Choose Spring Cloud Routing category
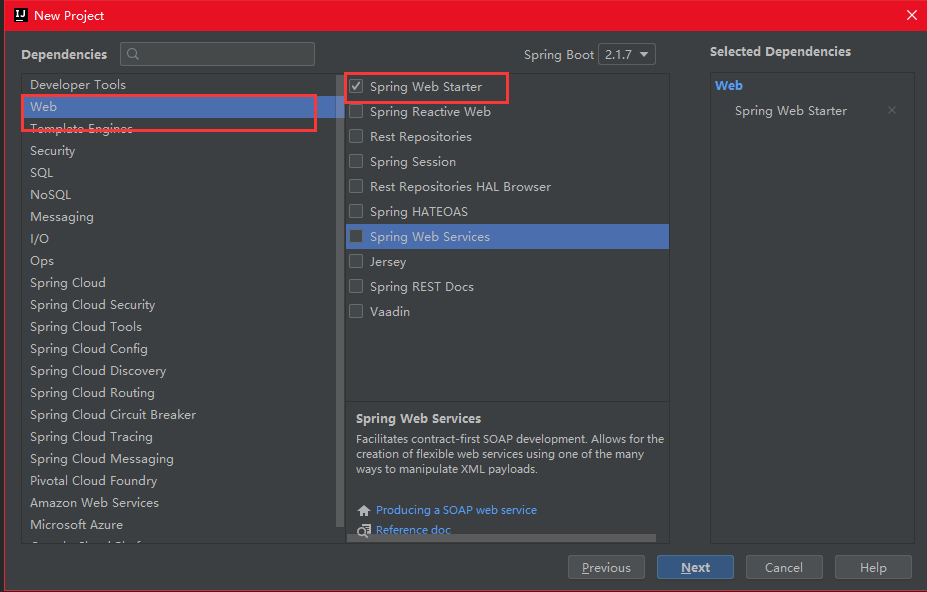The width and height of the screenshot is (927, 592). [x=179, y=392]
